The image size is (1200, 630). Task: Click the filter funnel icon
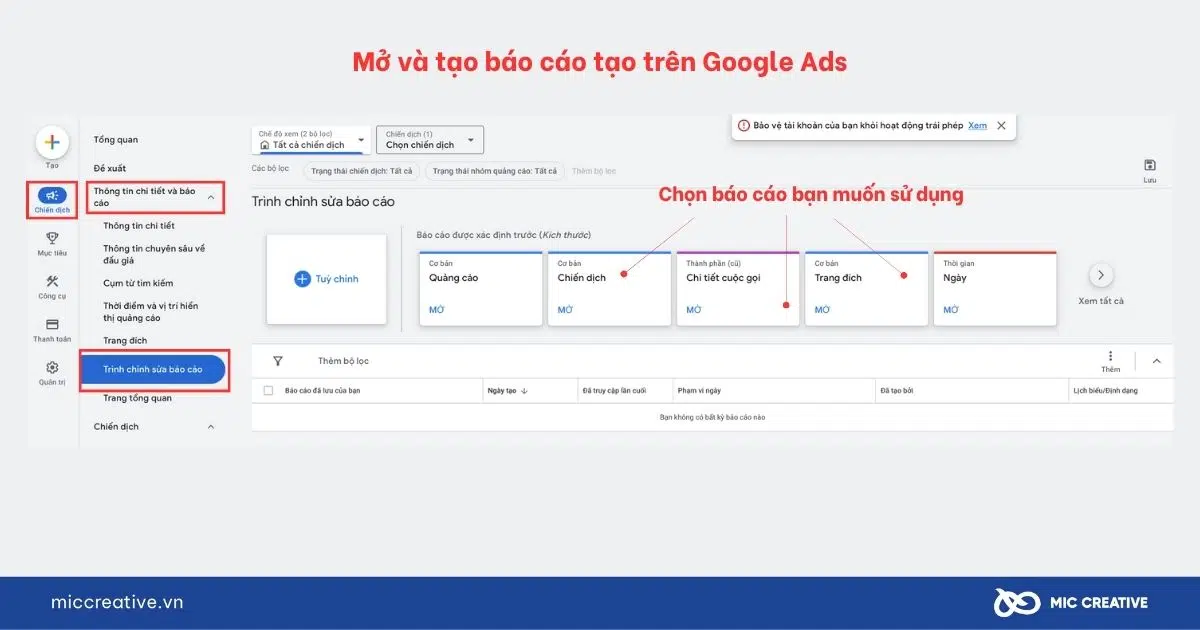pyautogui.click(x=278, y=361)
